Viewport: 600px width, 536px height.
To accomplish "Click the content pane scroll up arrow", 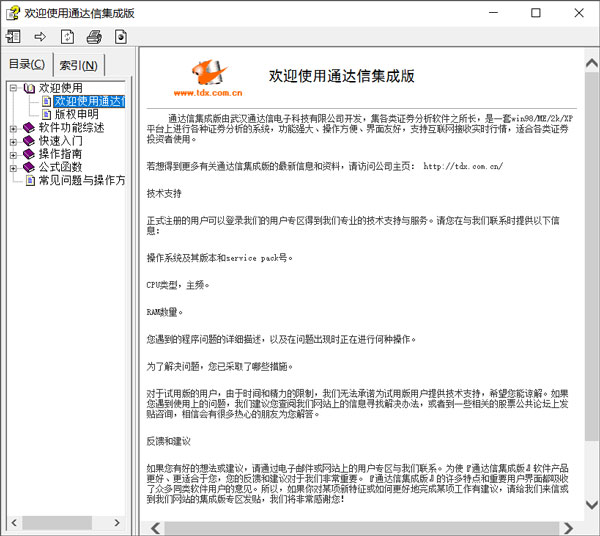I will (592, 63).
